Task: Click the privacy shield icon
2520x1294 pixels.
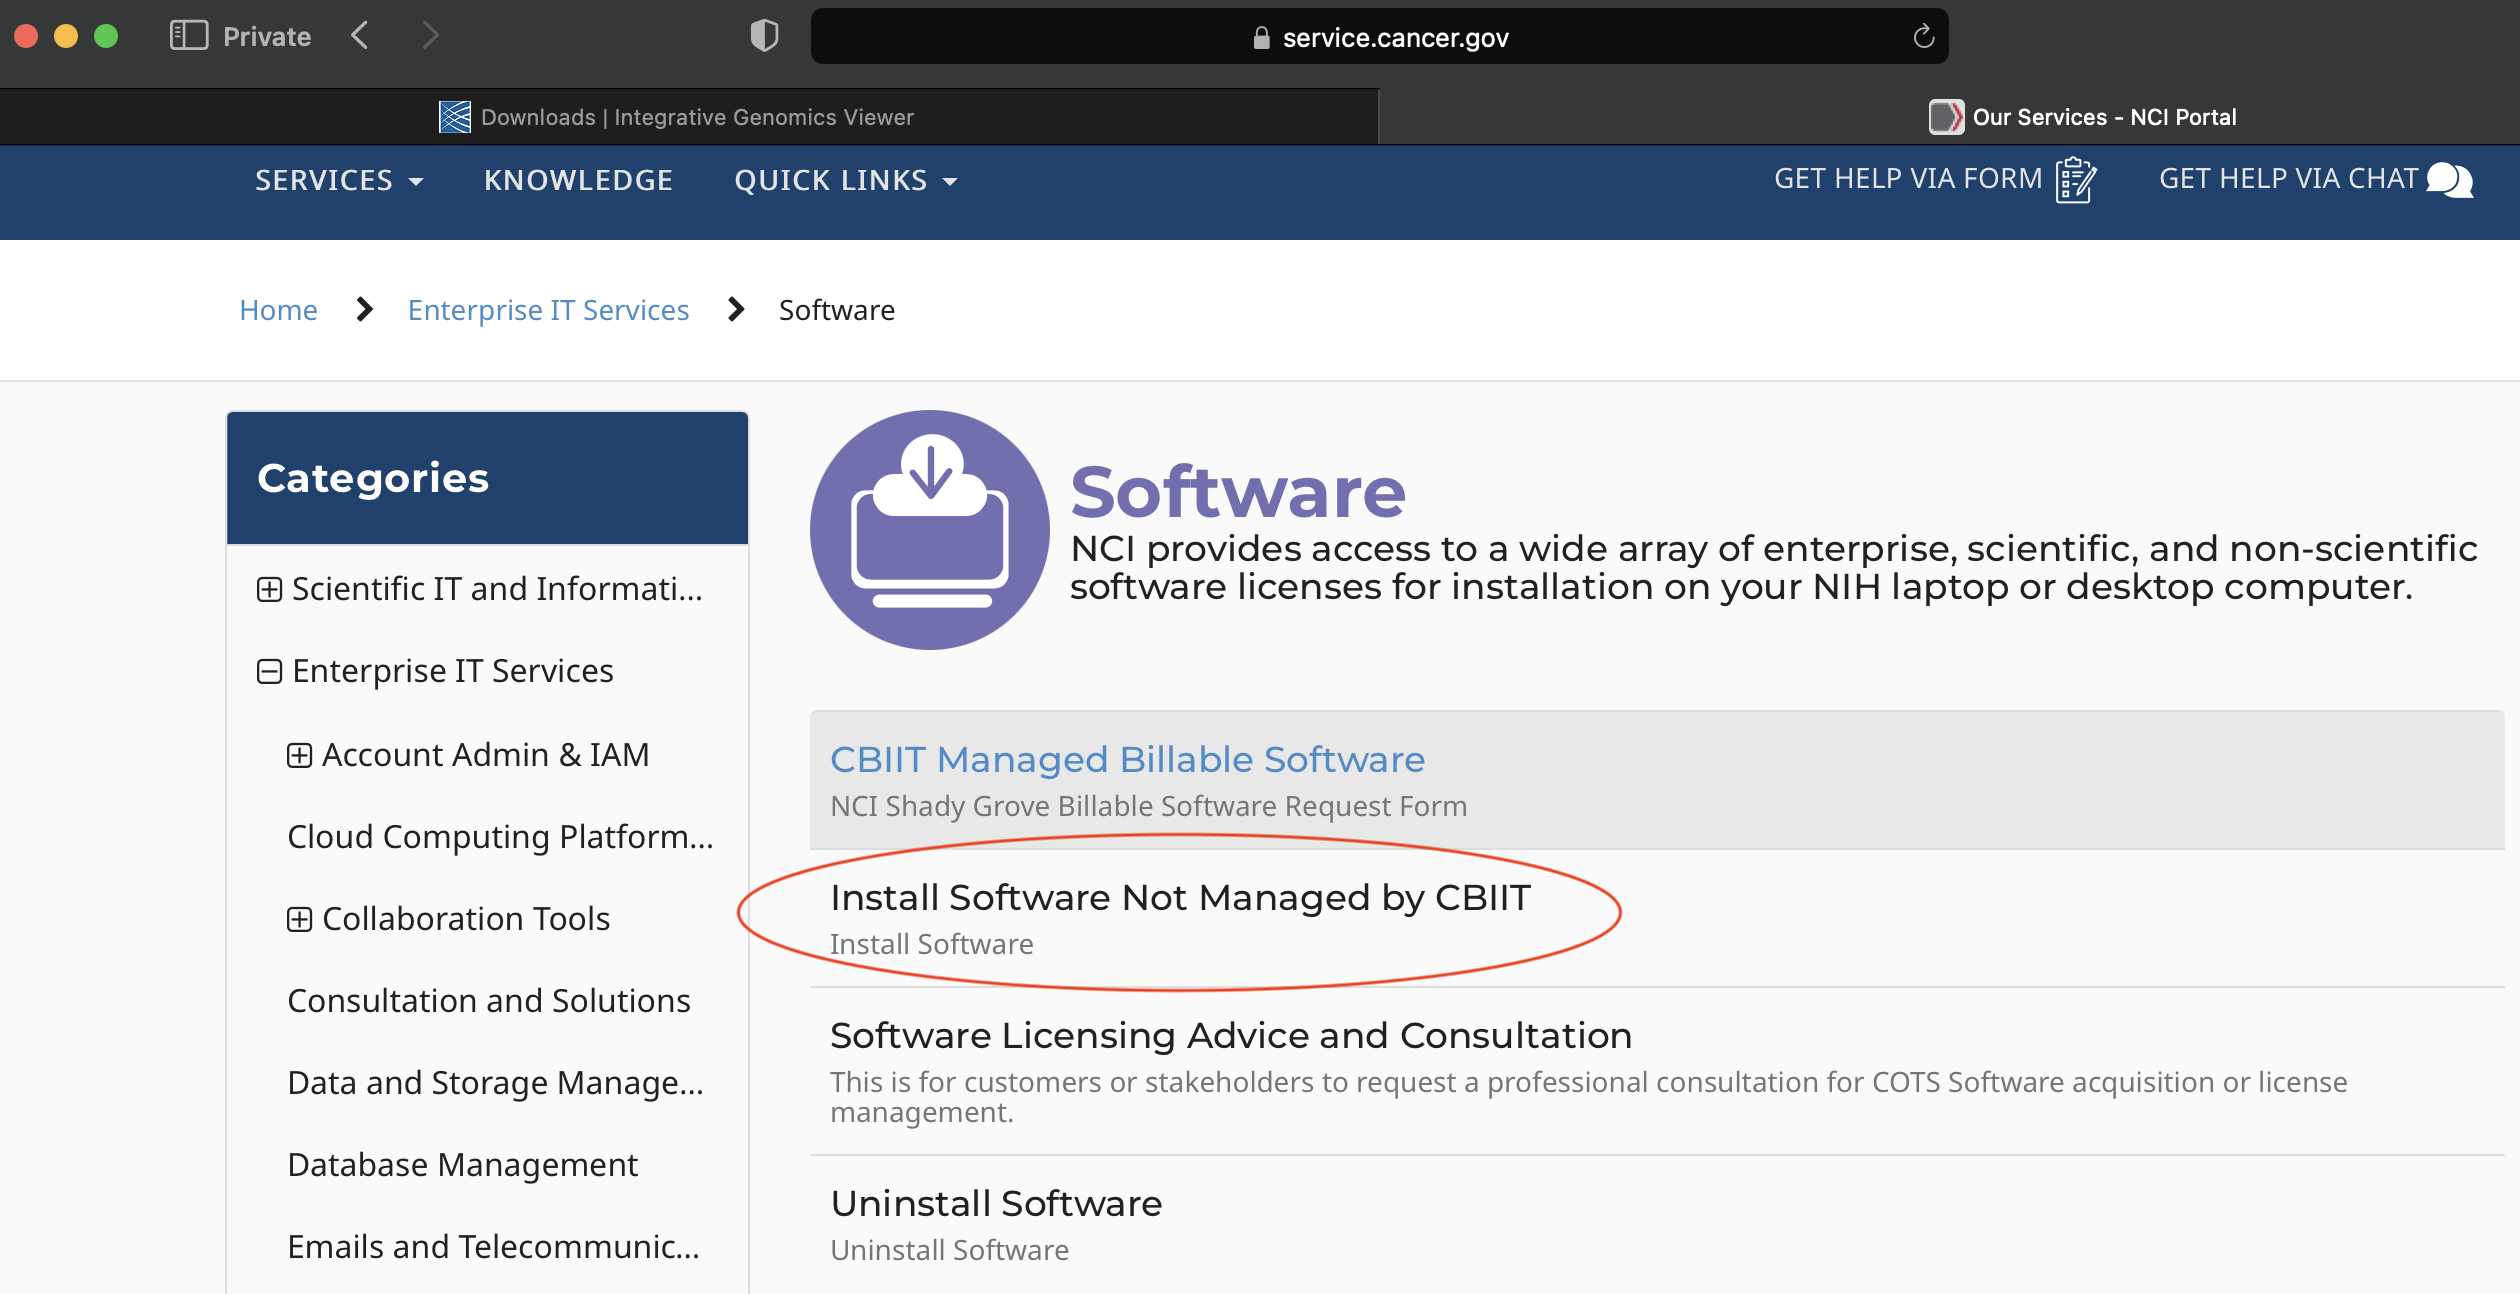Action: tap(764, 36)
